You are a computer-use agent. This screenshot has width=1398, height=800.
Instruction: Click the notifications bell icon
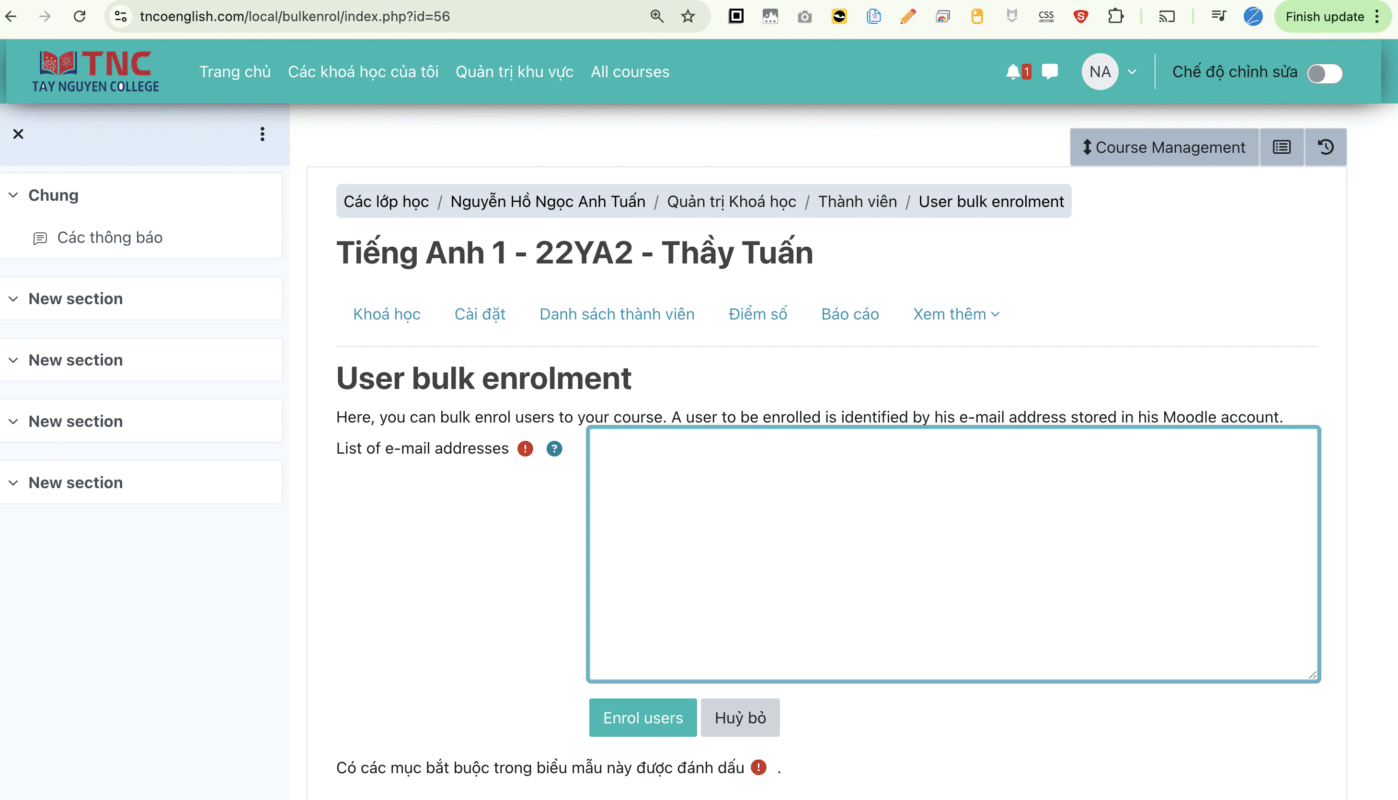(1014, 72)
